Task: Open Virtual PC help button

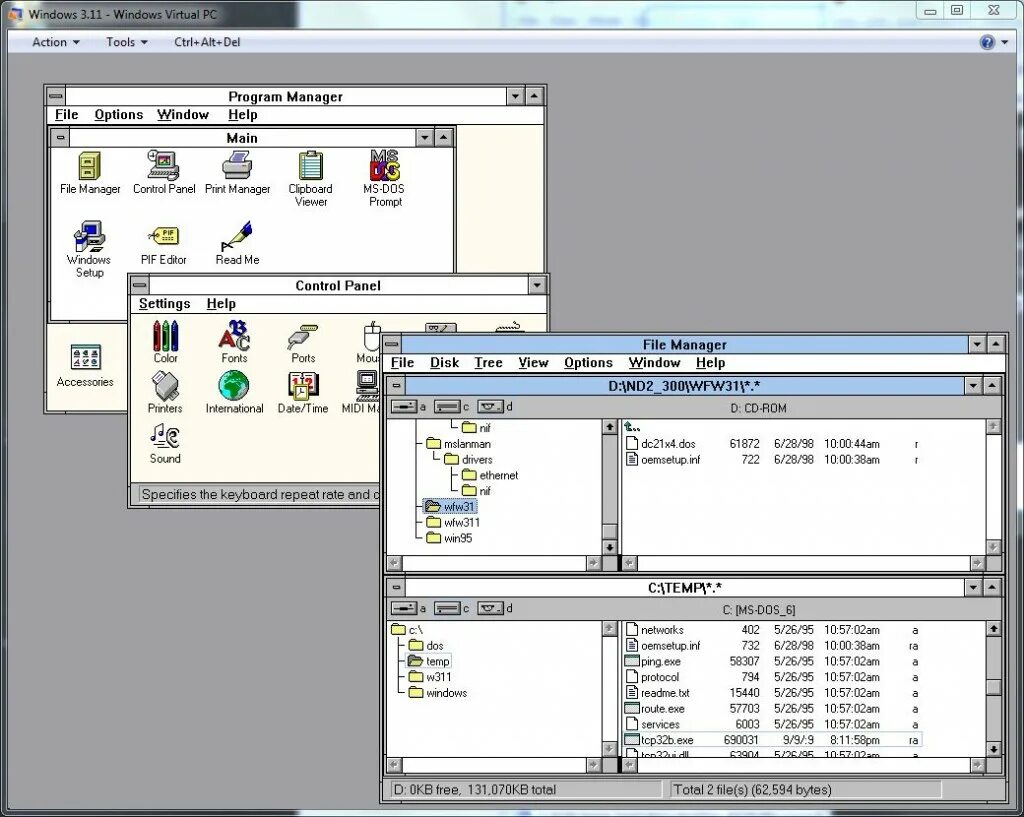Action: tap(987, 42)
